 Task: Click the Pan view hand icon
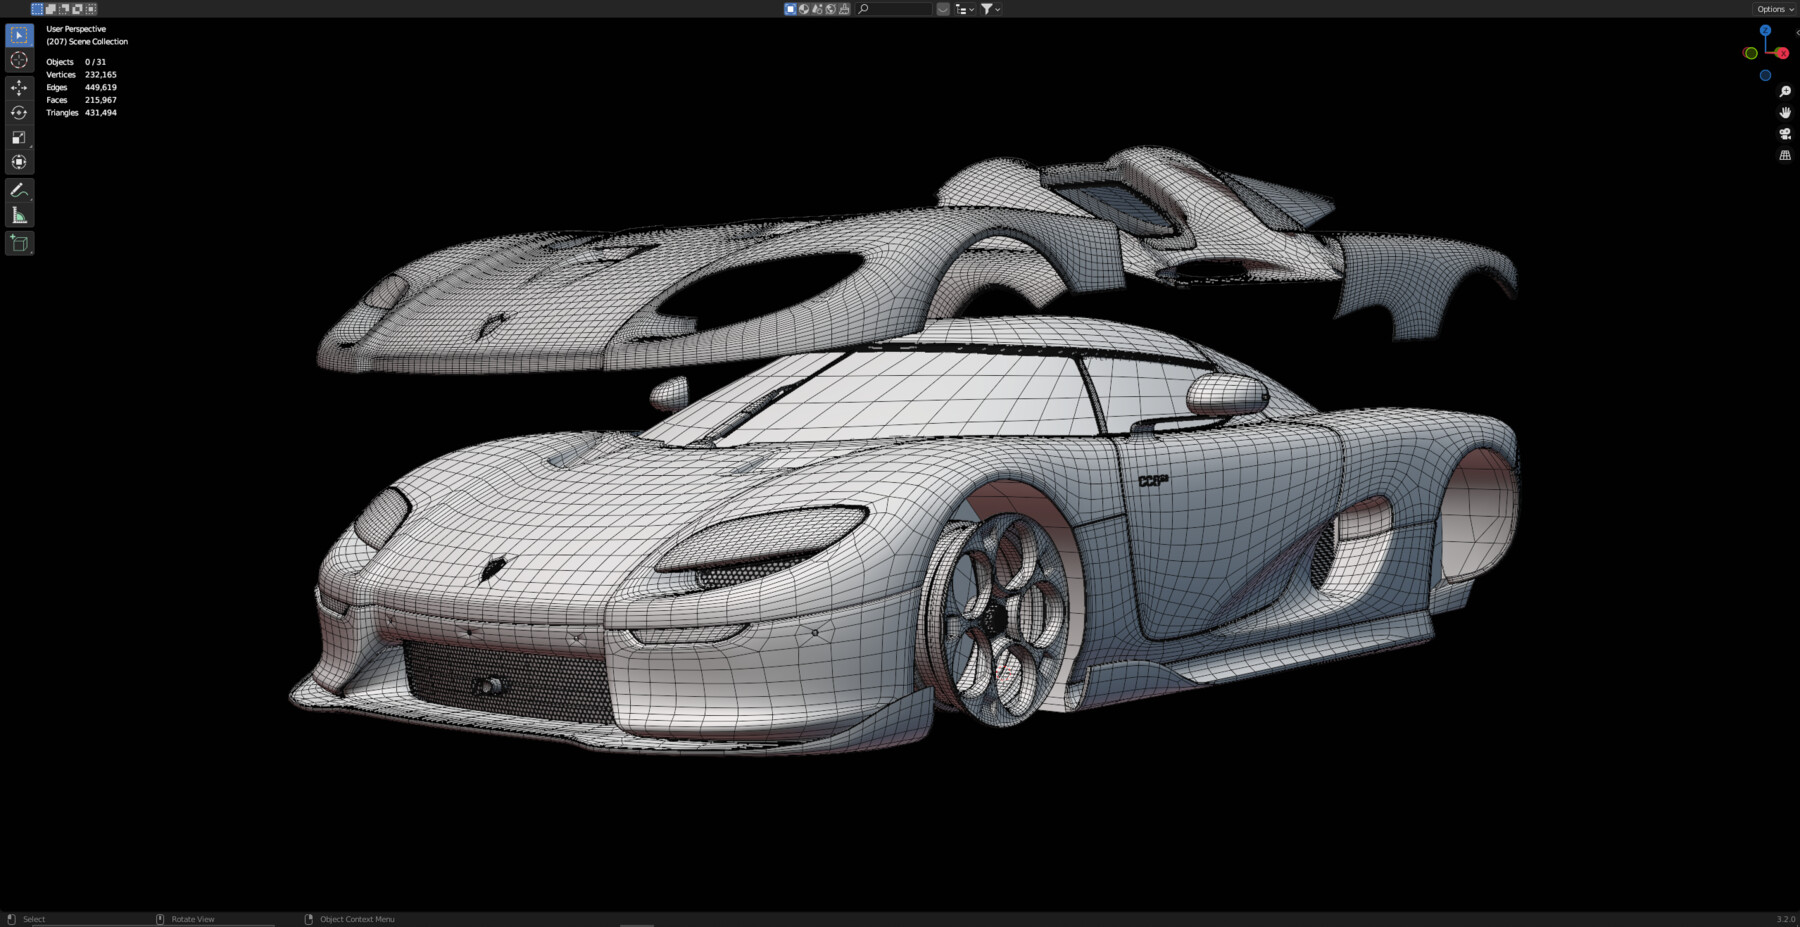coord(1785,112)
